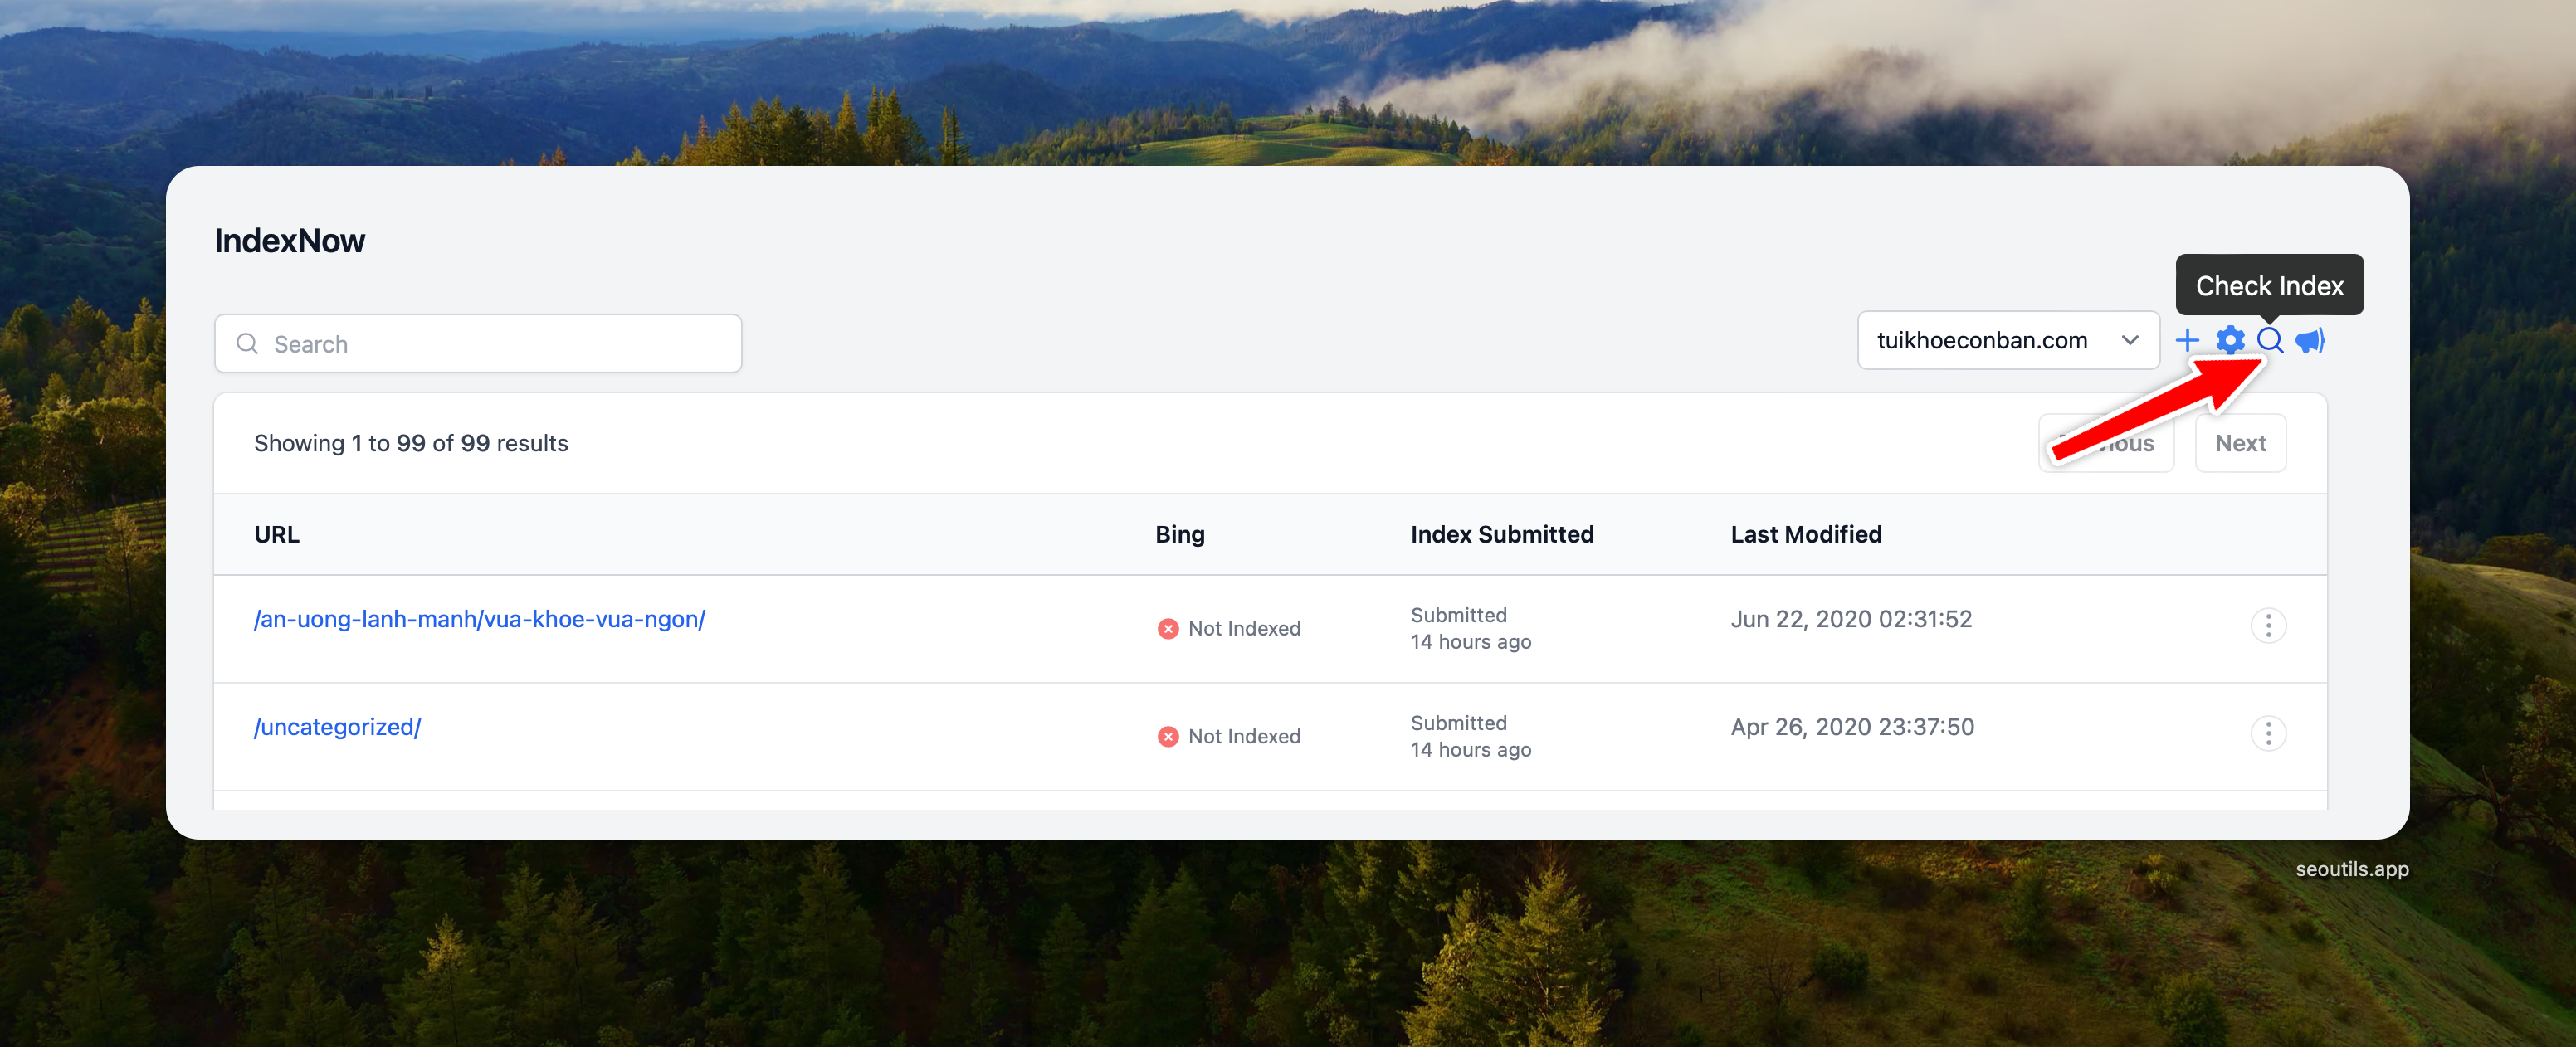The height and width of the screenshot is (1047, 2576).
Task: Click the megaphone submit icon
Action: click(x=2310, y=340)
